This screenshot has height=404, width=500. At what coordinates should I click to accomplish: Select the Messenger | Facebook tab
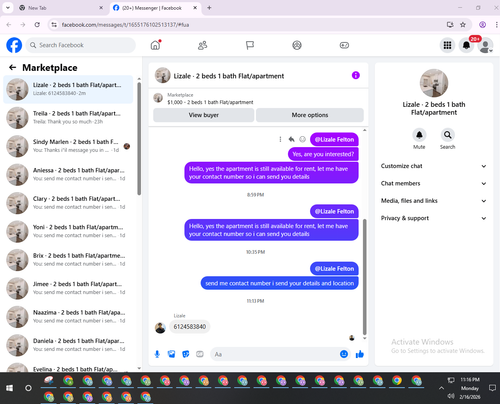pyautogui.click(x=155, y=8)
